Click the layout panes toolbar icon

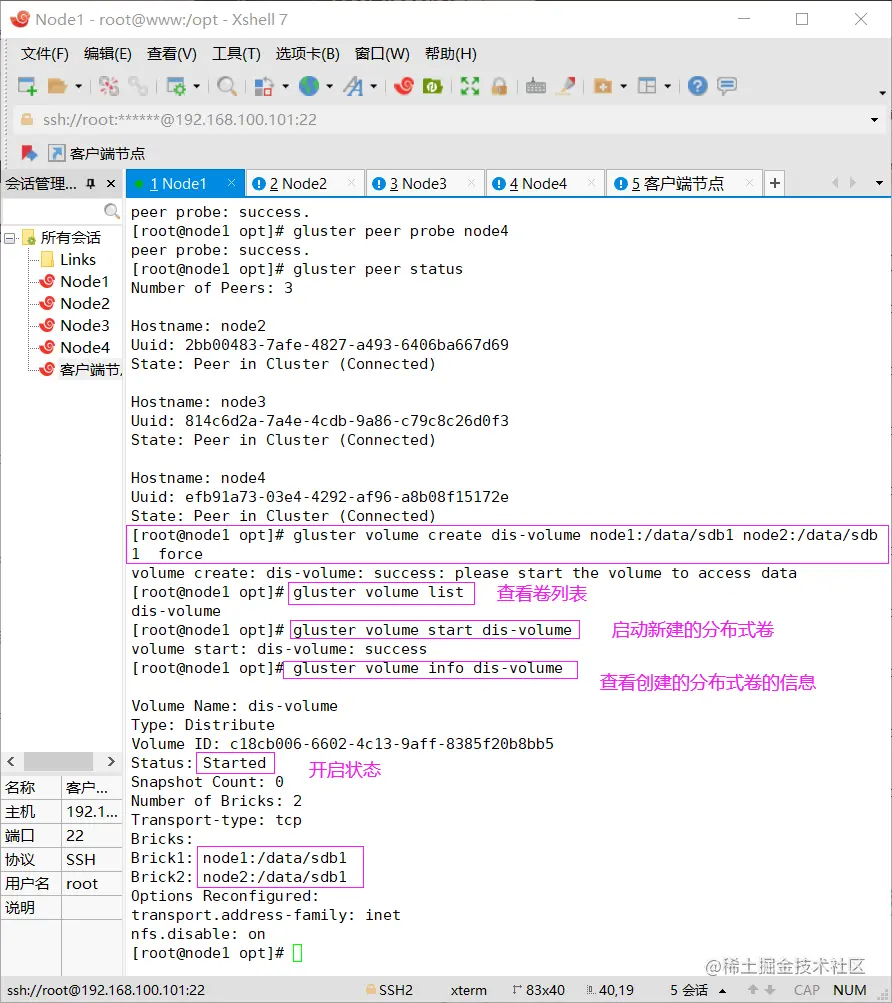pos(647,86)
